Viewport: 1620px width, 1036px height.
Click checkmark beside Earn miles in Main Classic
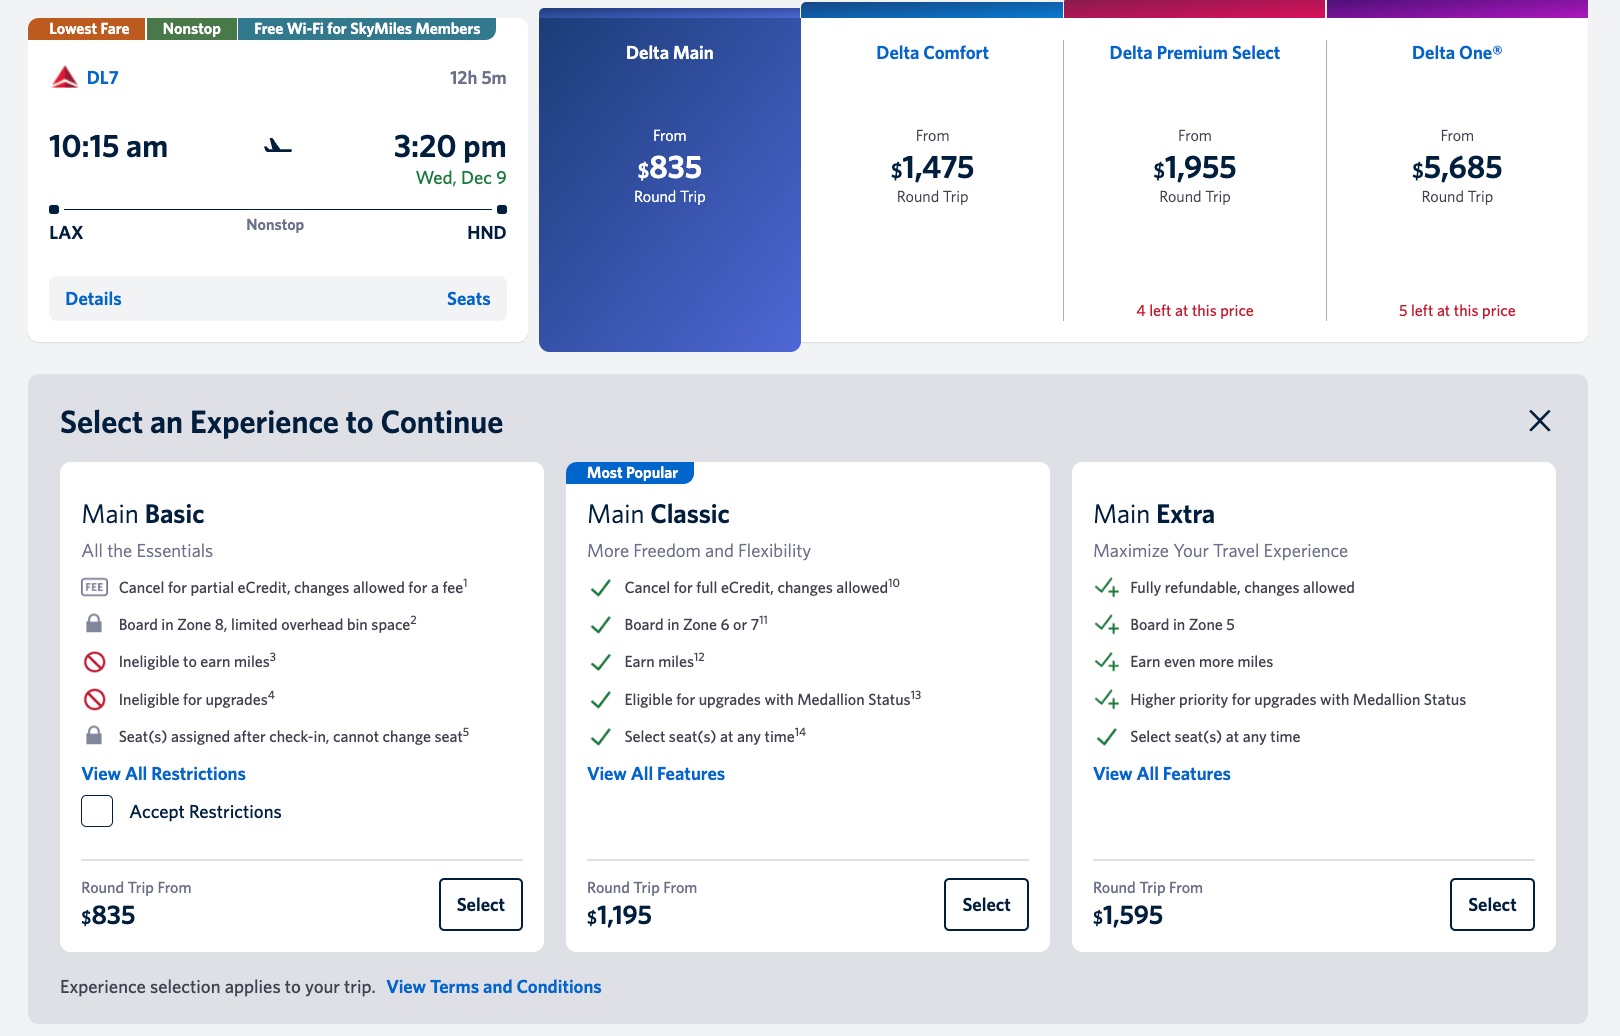pyautogui.click(x=600, y=662)
